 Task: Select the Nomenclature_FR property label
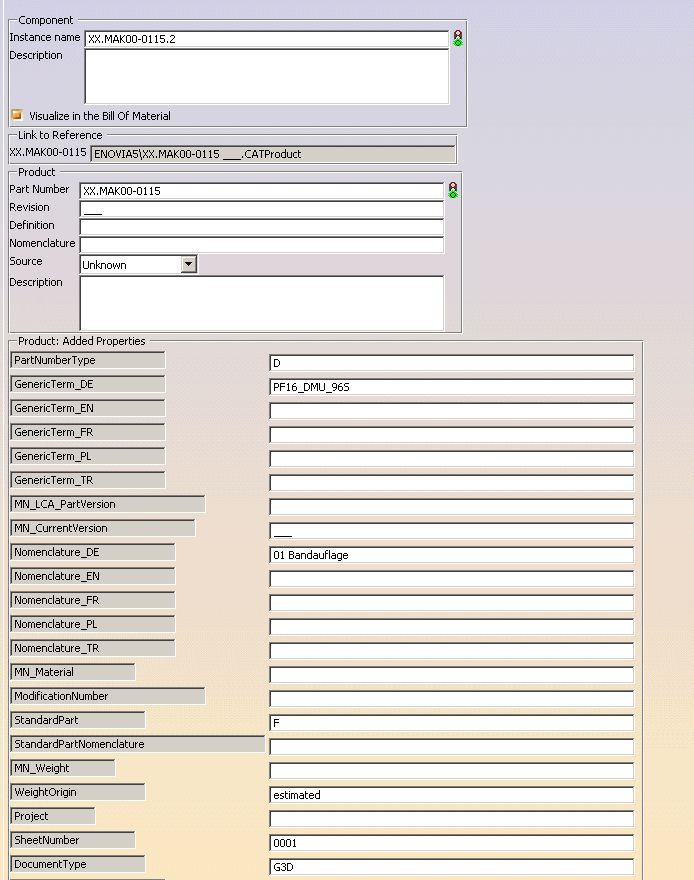pos(93,600)
